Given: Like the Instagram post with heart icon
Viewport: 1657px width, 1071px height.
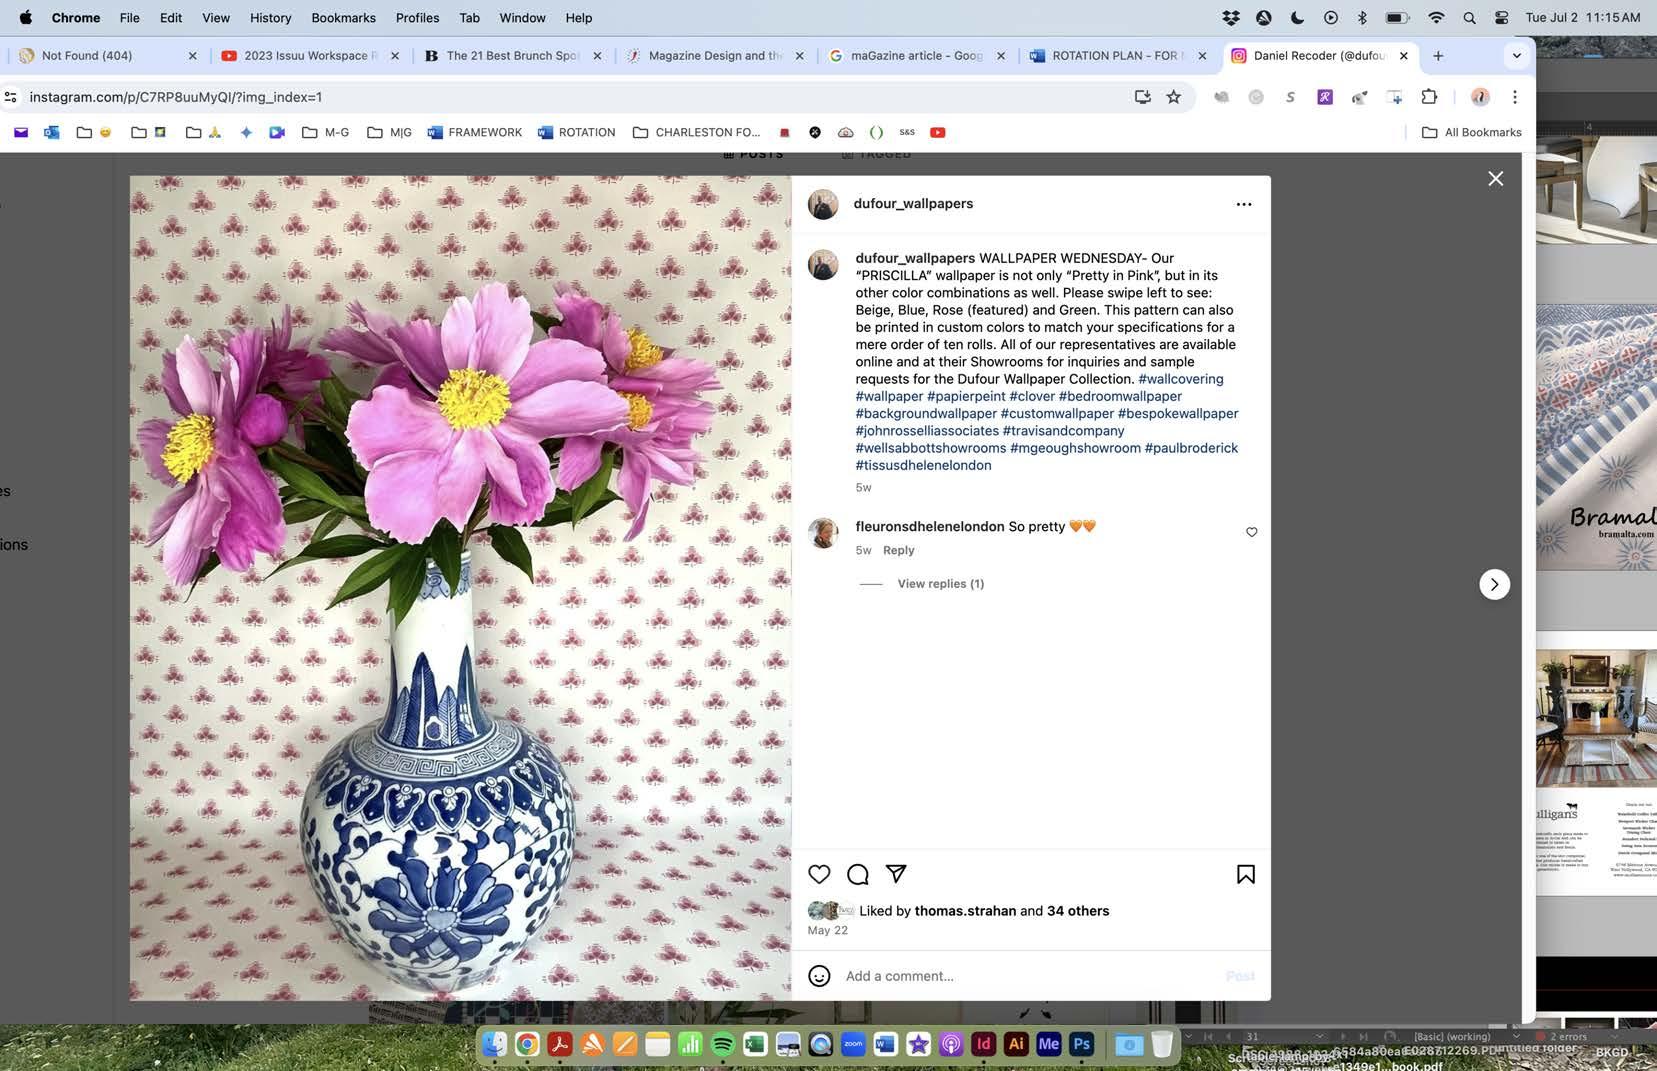Looking at the screenshot, I should [x=819, y=874].
